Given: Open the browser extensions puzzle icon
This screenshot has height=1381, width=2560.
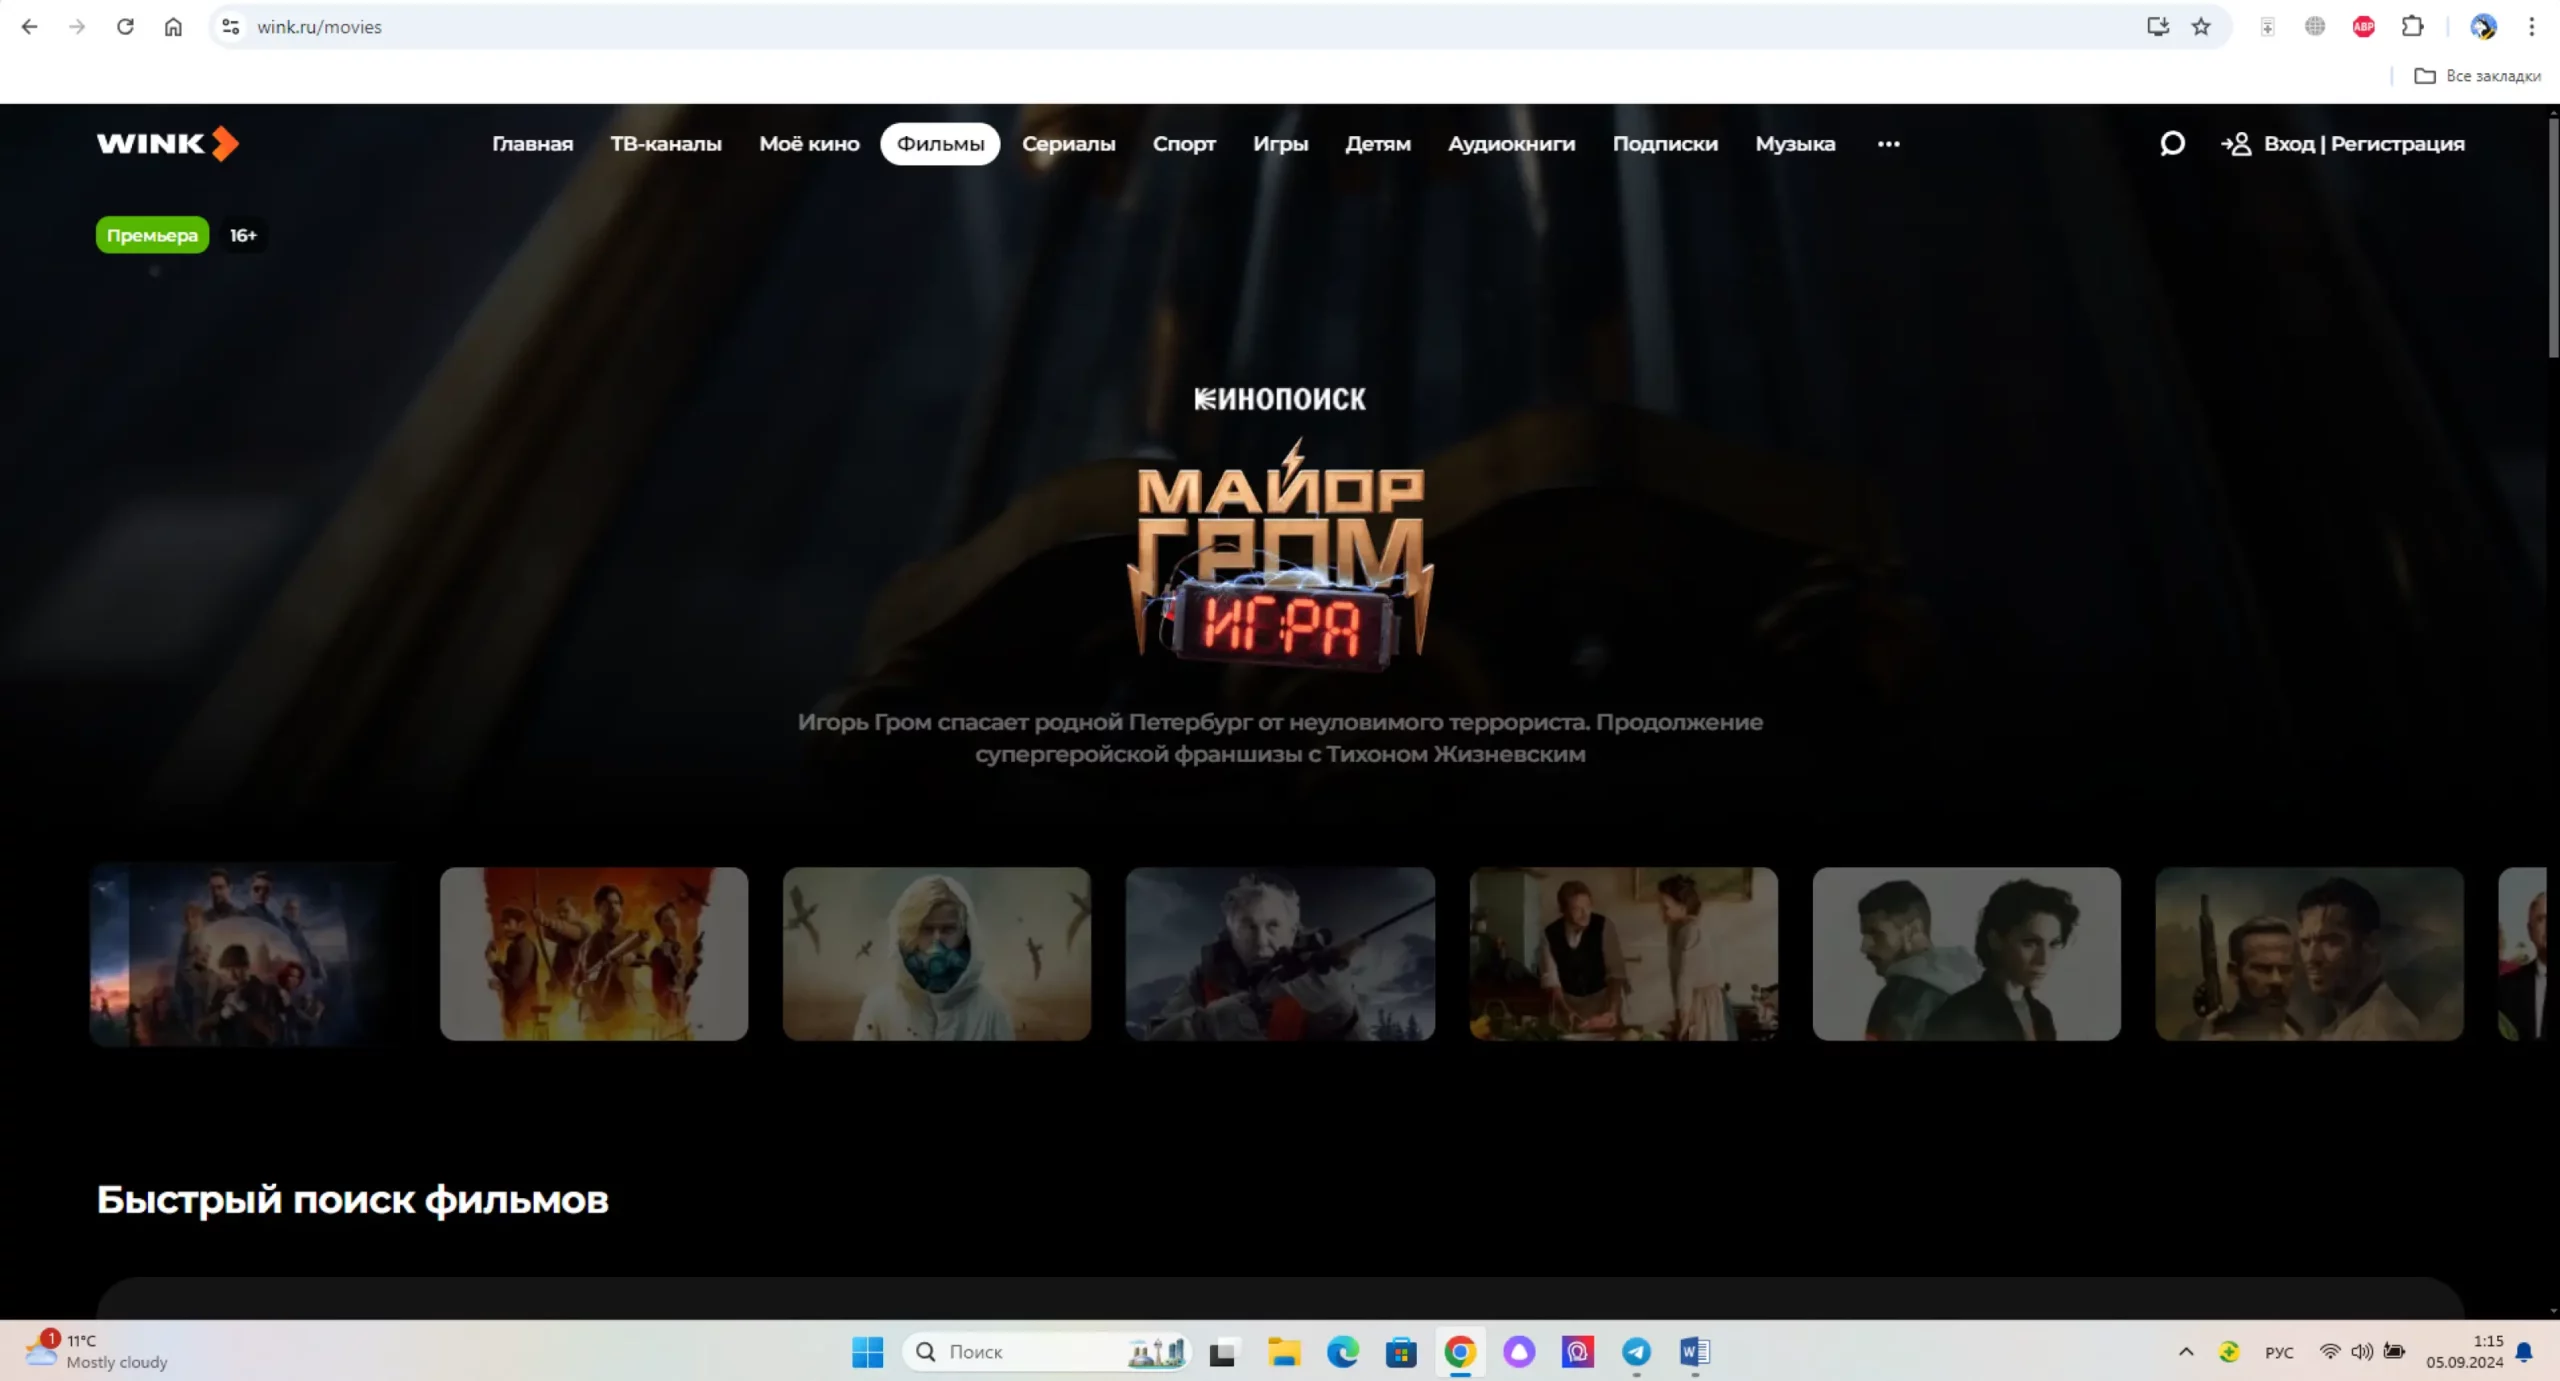Looking at the screenshot, I should (2412, 27).
